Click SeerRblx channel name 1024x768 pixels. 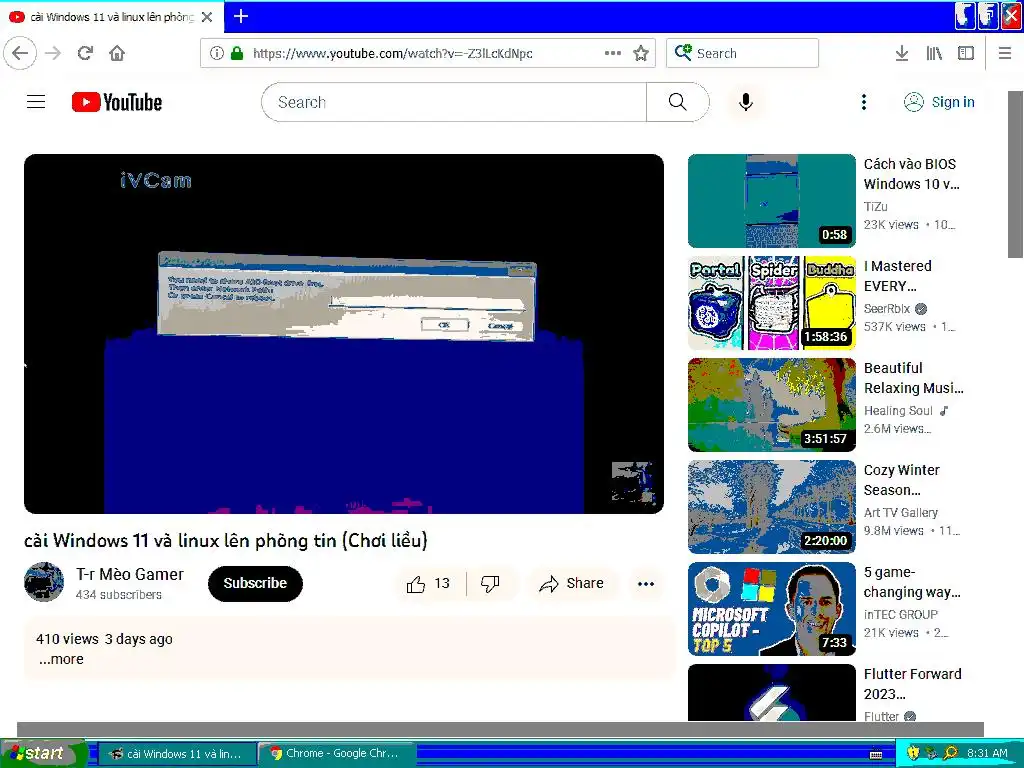(887, 308)
